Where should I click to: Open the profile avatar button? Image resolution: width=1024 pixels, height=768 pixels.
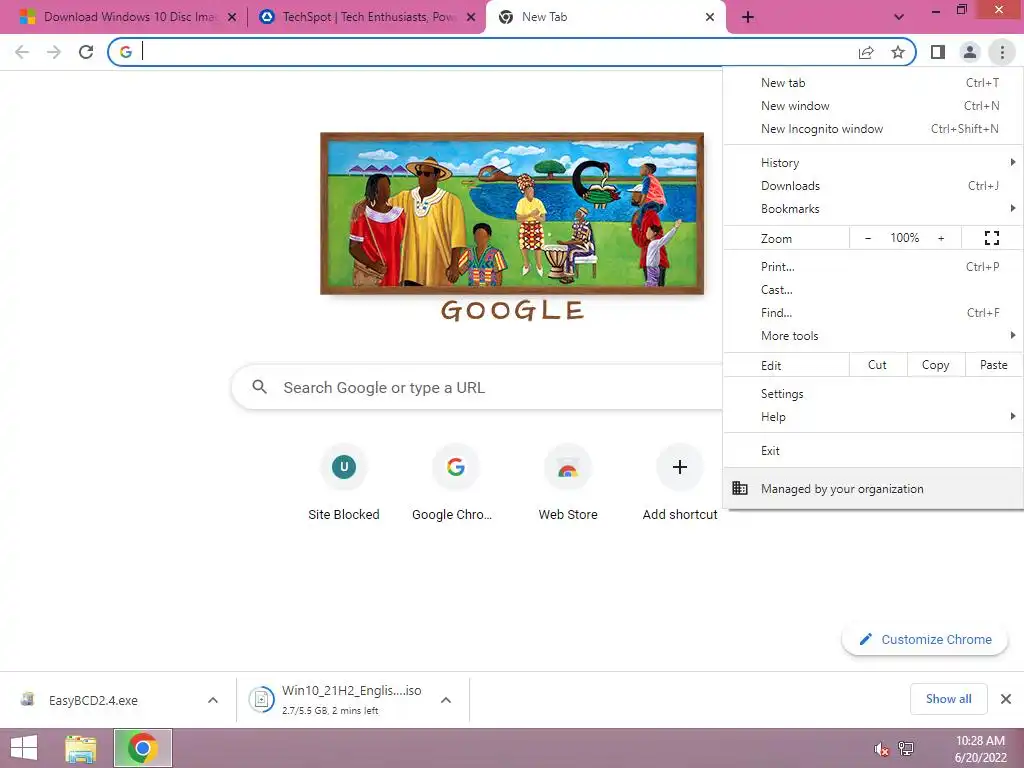click(x=970, y=52)
